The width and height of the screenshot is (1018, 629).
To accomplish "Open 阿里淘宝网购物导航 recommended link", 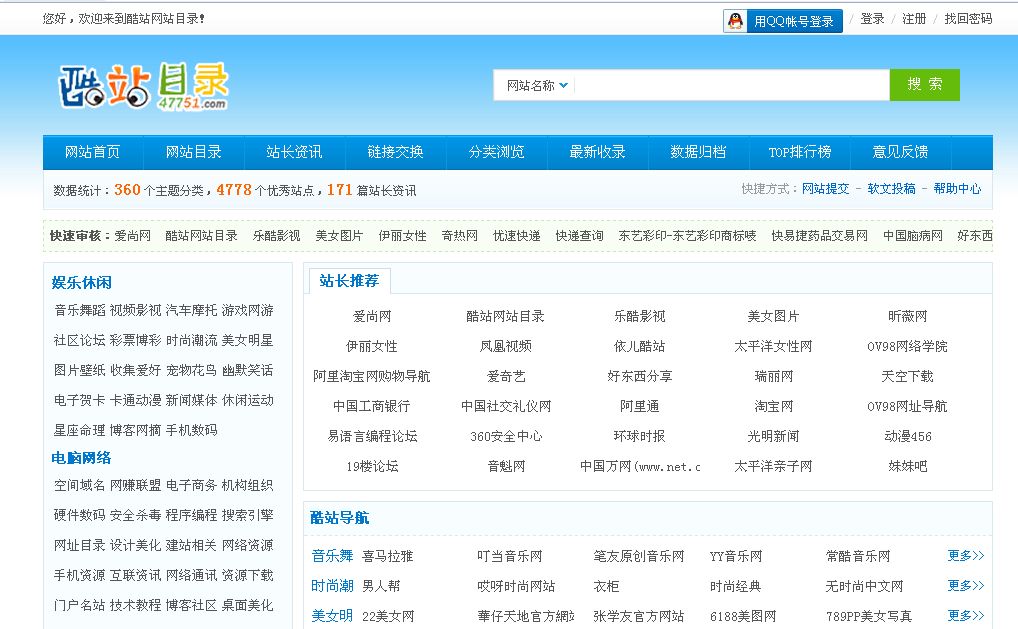I will [x=371, y=376].
